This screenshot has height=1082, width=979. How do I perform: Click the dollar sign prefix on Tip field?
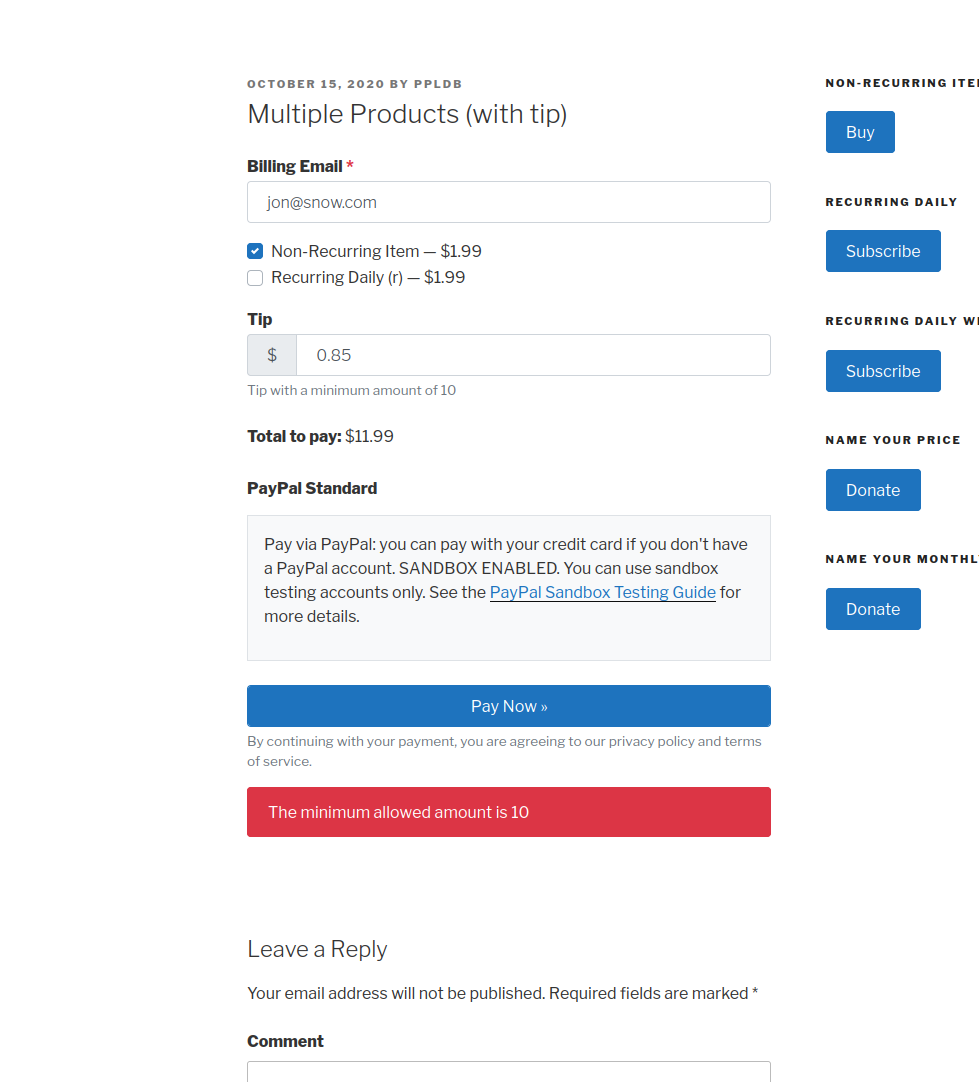tap(271, 355)
